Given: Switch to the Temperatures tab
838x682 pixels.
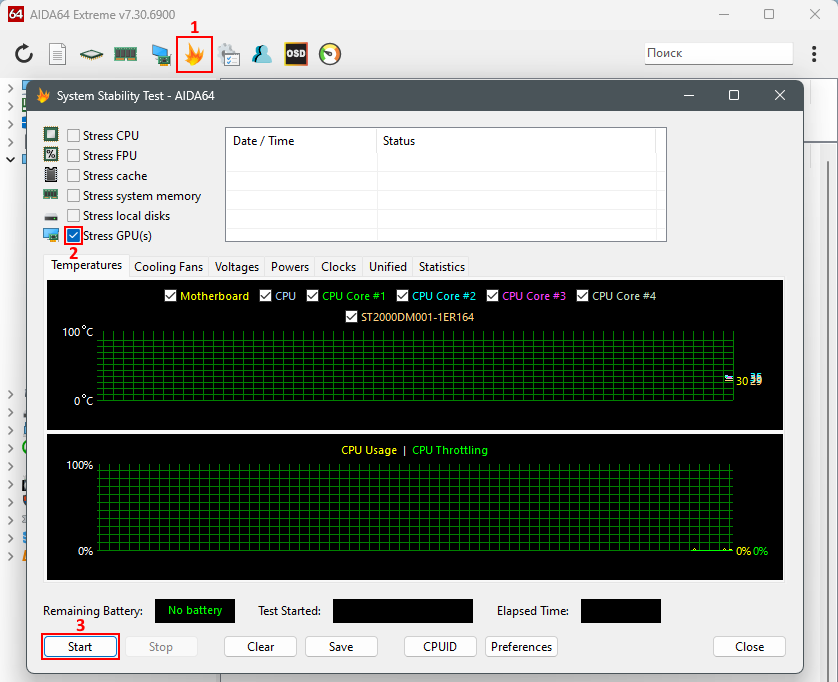Looking at the screenshot, I should click(x=87, y=265).
